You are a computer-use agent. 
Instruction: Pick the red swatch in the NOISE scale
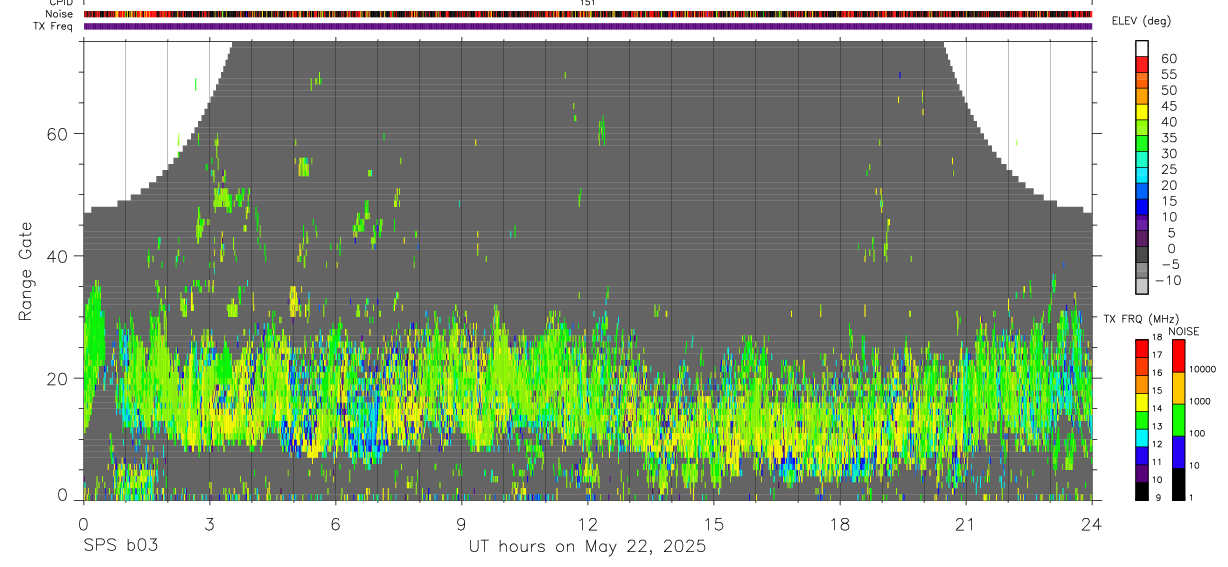(1178, 356)
